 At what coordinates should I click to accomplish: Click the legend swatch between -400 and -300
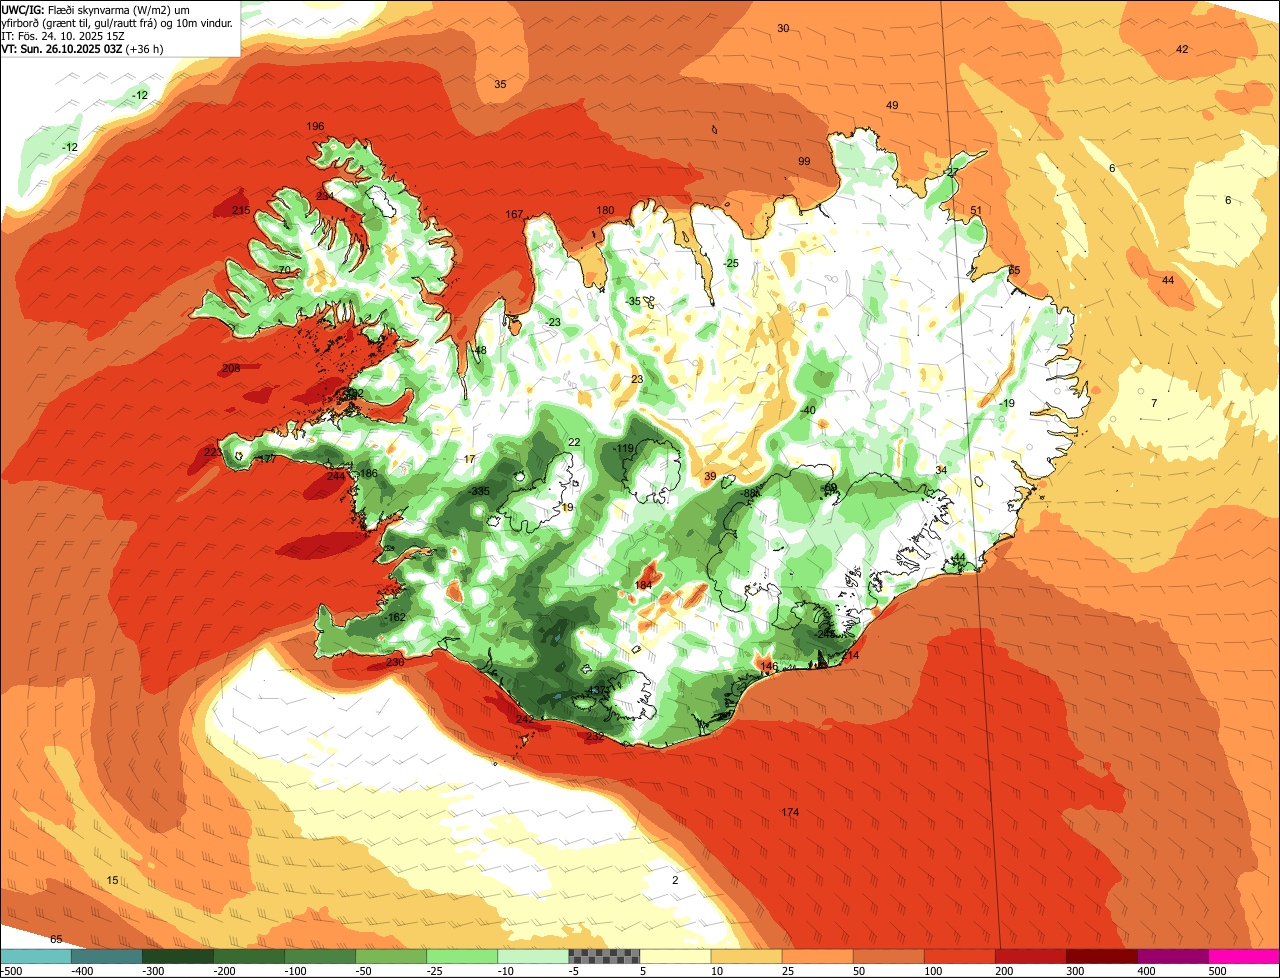107,956
